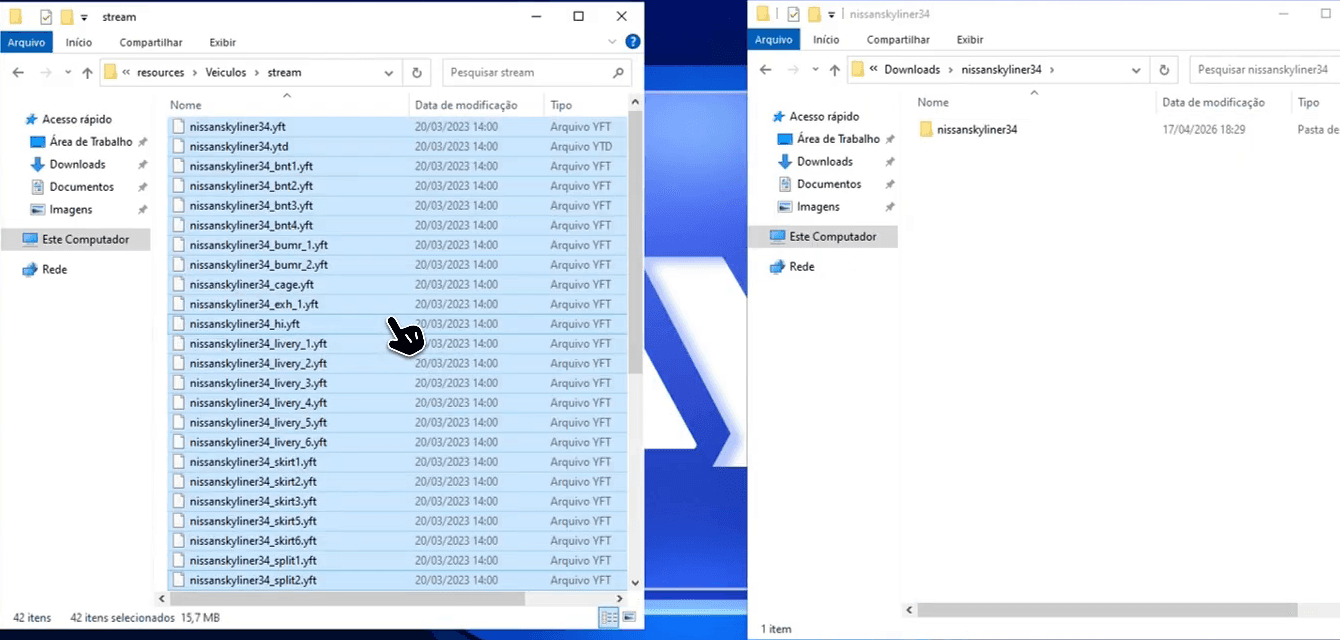
Task: Go up one level in the nissanskyliner34 window
Action: pyautogui.click(x=835, y=70)
